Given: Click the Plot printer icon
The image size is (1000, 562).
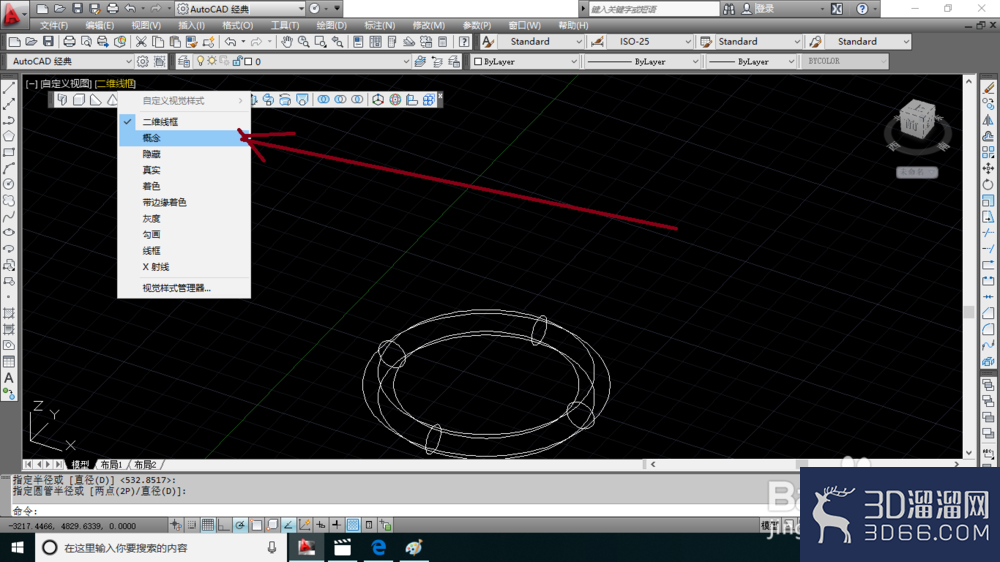Looking at the screenshot, I should [69, 42].
